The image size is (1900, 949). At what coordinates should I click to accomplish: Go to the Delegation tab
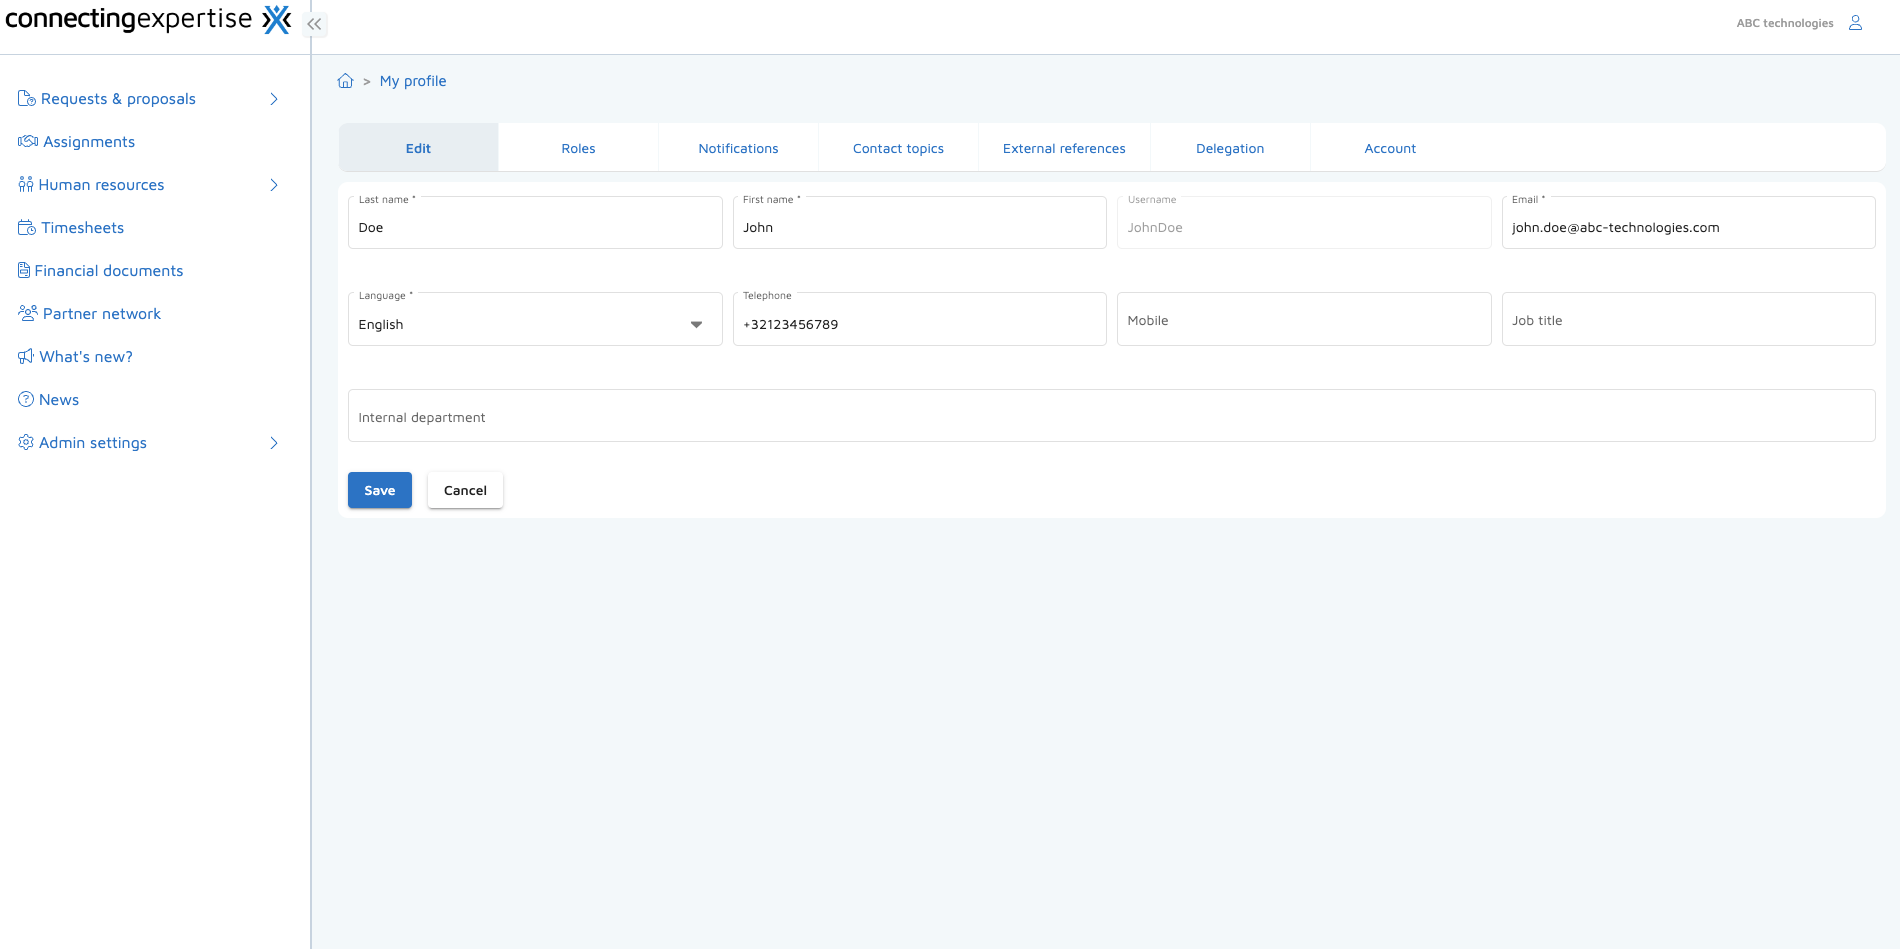click(1230, 149)
